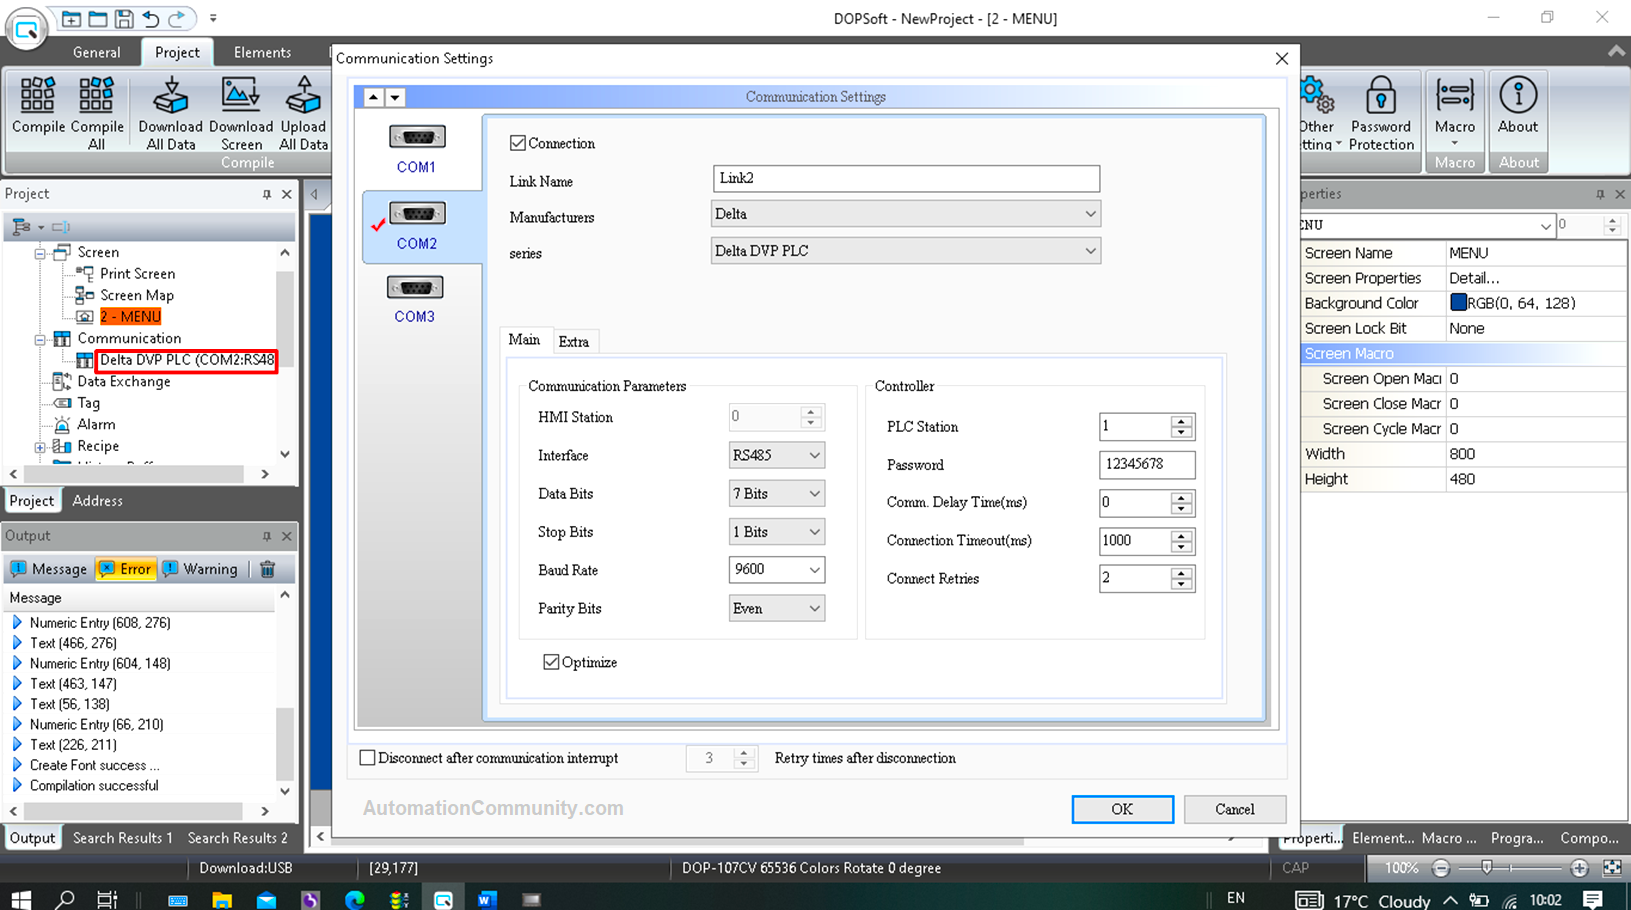Select the COM3 port icon

tap(415, 289)
